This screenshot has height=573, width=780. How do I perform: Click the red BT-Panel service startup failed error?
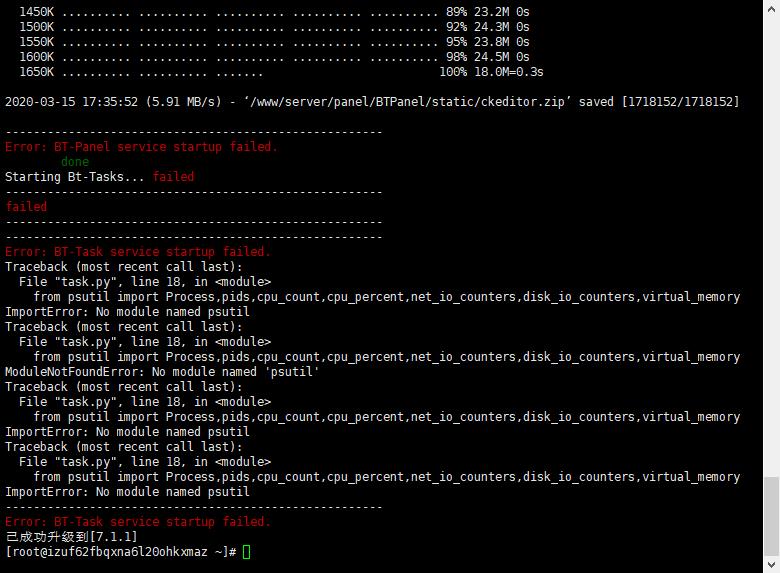[141, 147]
